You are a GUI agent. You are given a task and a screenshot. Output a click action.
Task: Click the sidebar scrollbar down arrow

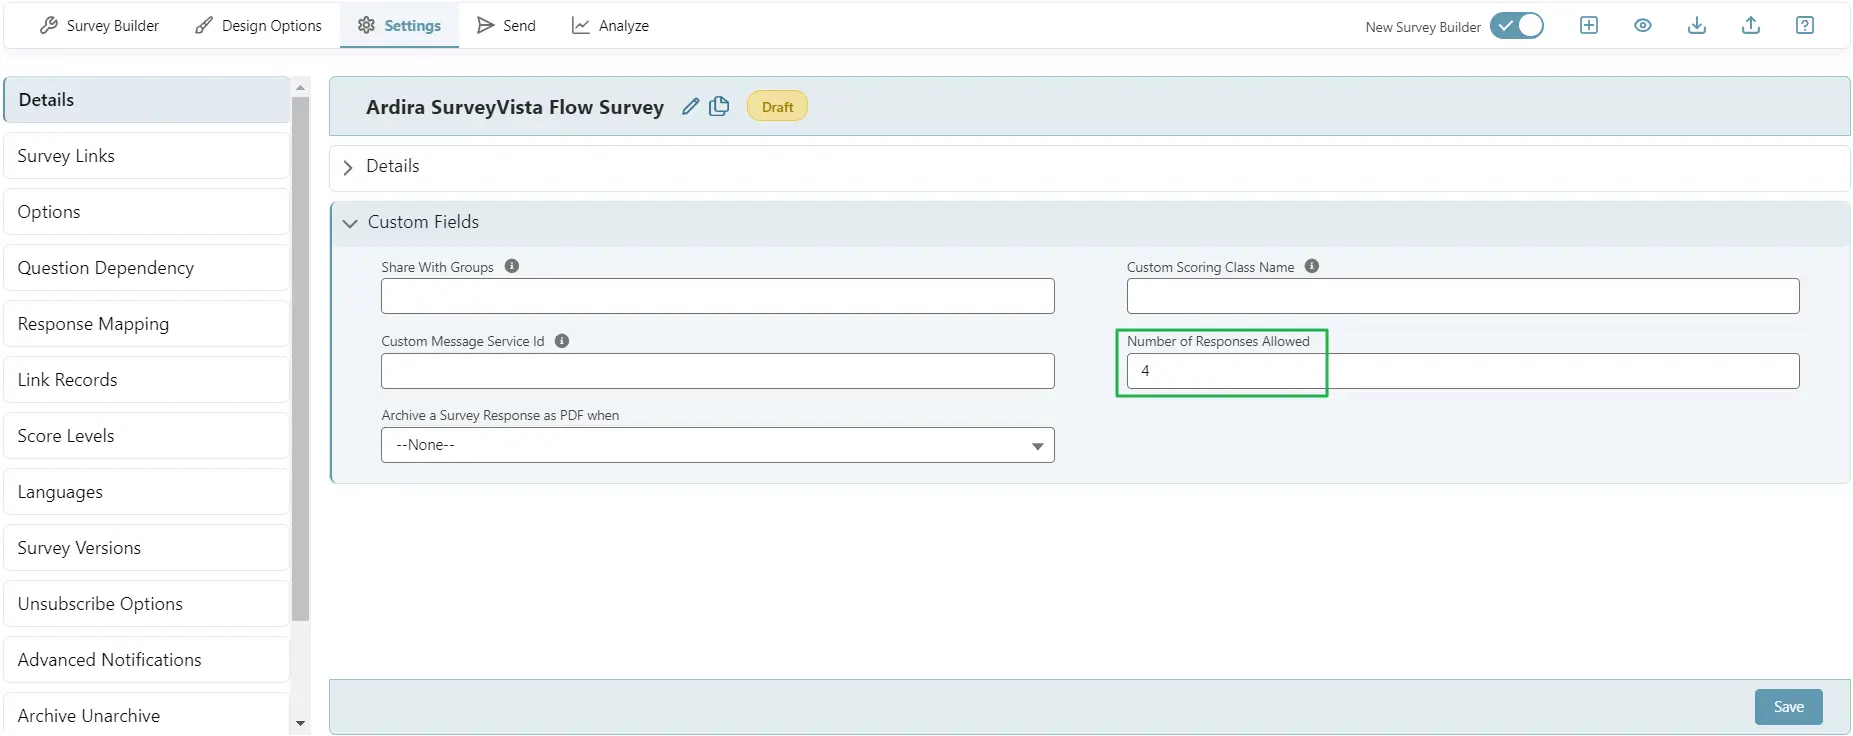tap(300, 723)
